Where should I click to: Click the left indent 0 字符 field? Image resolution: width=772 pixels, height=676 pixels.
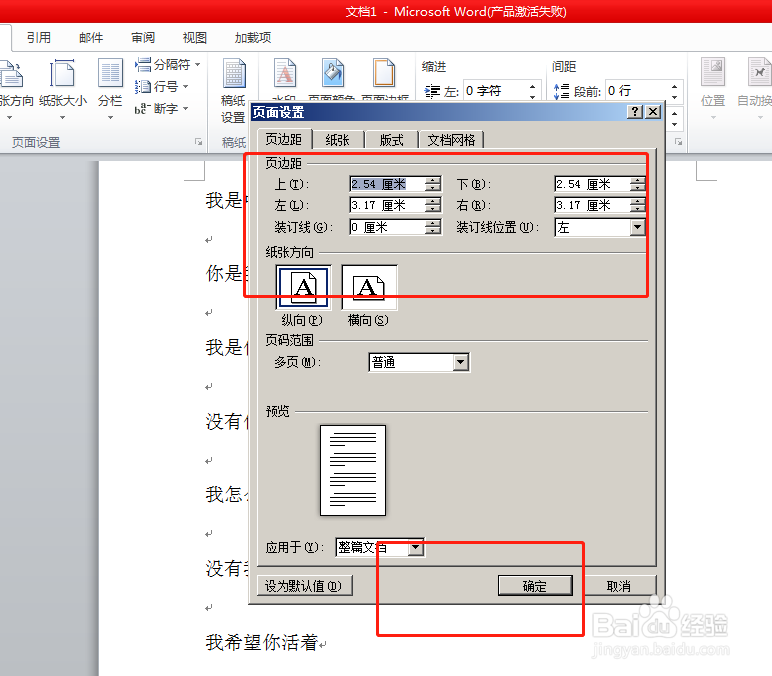click(x=495, y=91)
